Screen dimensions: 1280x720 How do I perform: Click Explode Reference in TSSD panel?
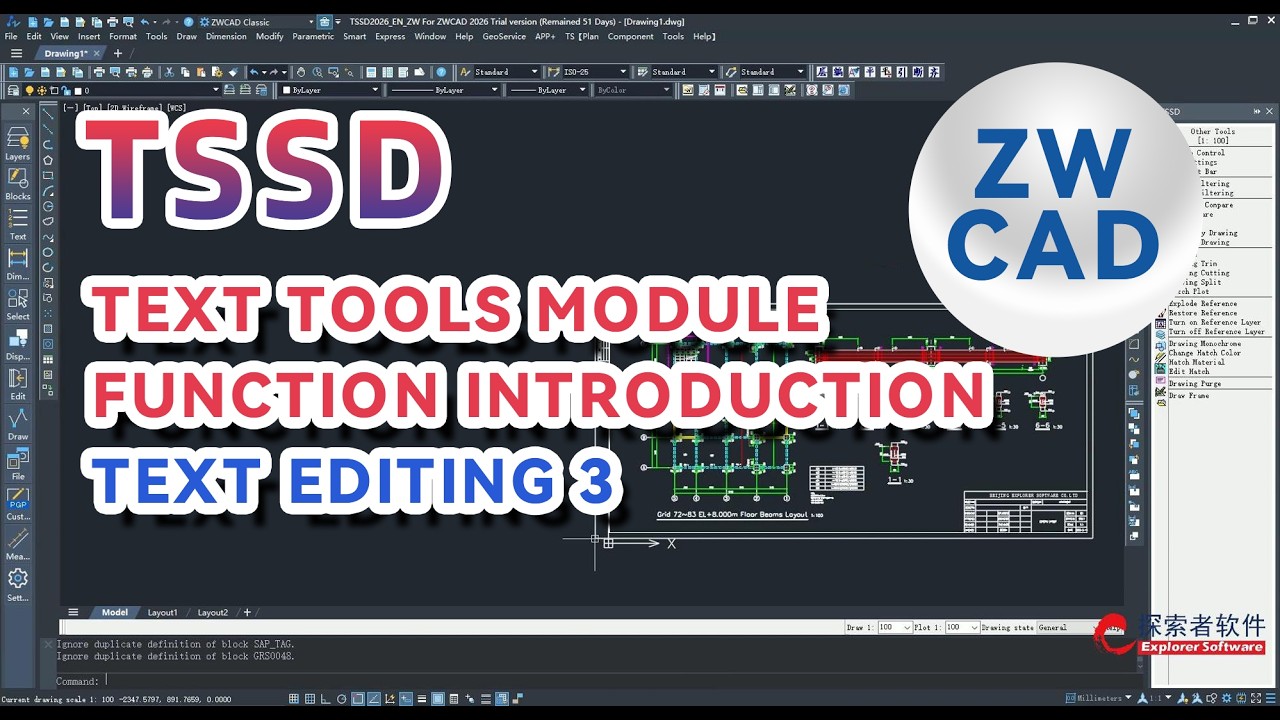pos(1203,303)
